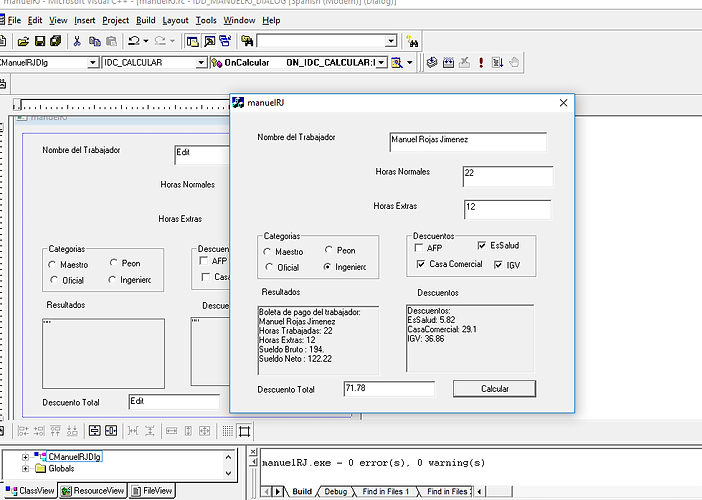Screen dimensions: 702x500
Task: Click the red Execute Program exclamation icon
Action: pyautogui.click(x=481, y=62)
